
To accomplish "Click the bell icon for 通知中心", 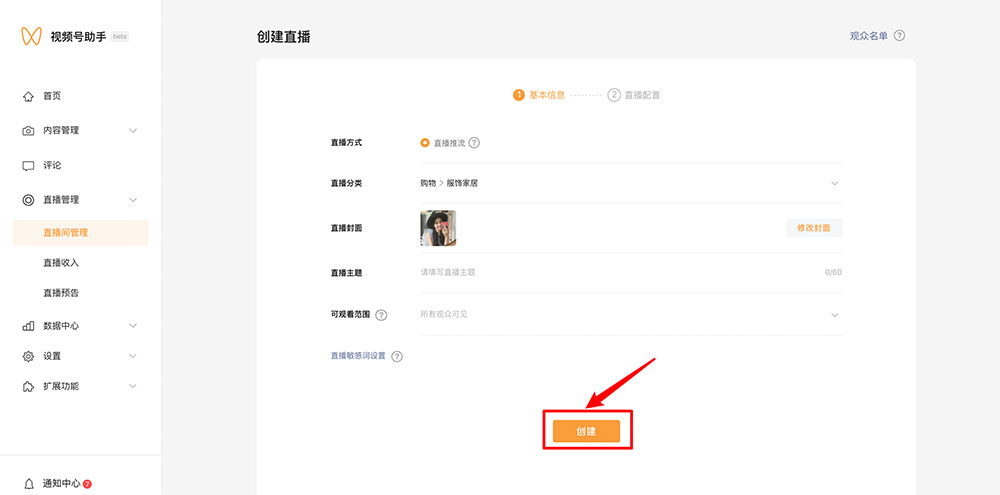I will tap(28, 484).
